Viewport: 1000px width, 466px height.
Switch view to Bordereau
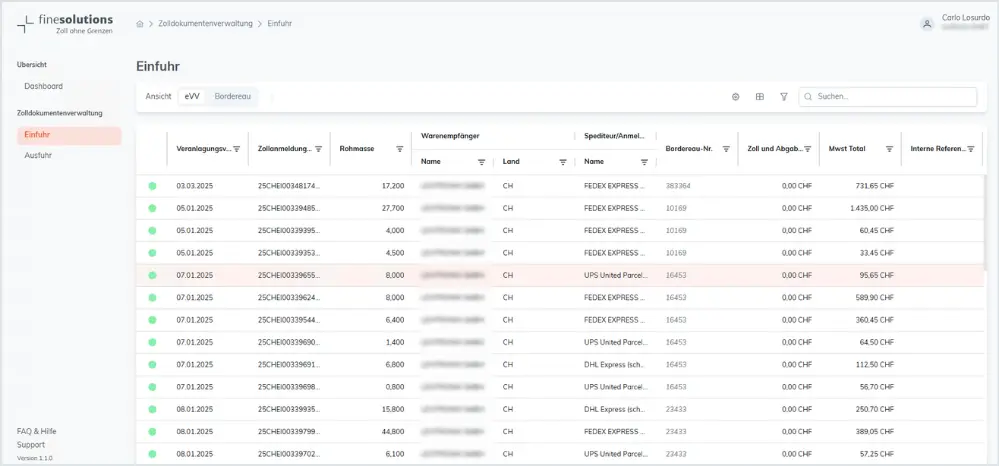click(233, 97)
